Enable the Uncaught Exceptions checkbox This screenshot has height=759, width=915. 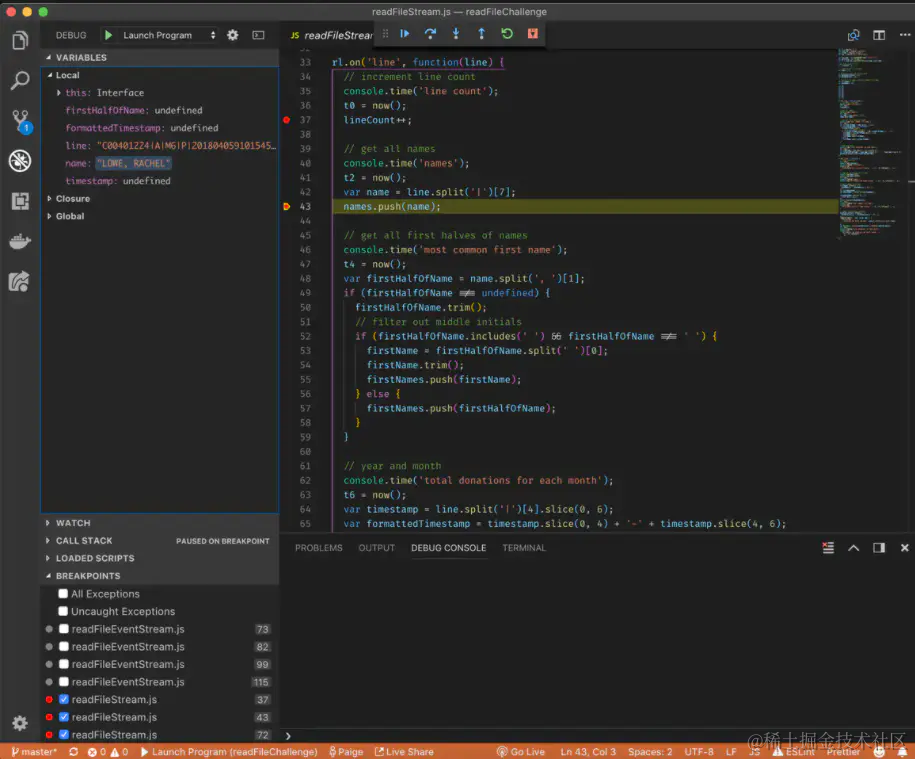coord(63,611)
